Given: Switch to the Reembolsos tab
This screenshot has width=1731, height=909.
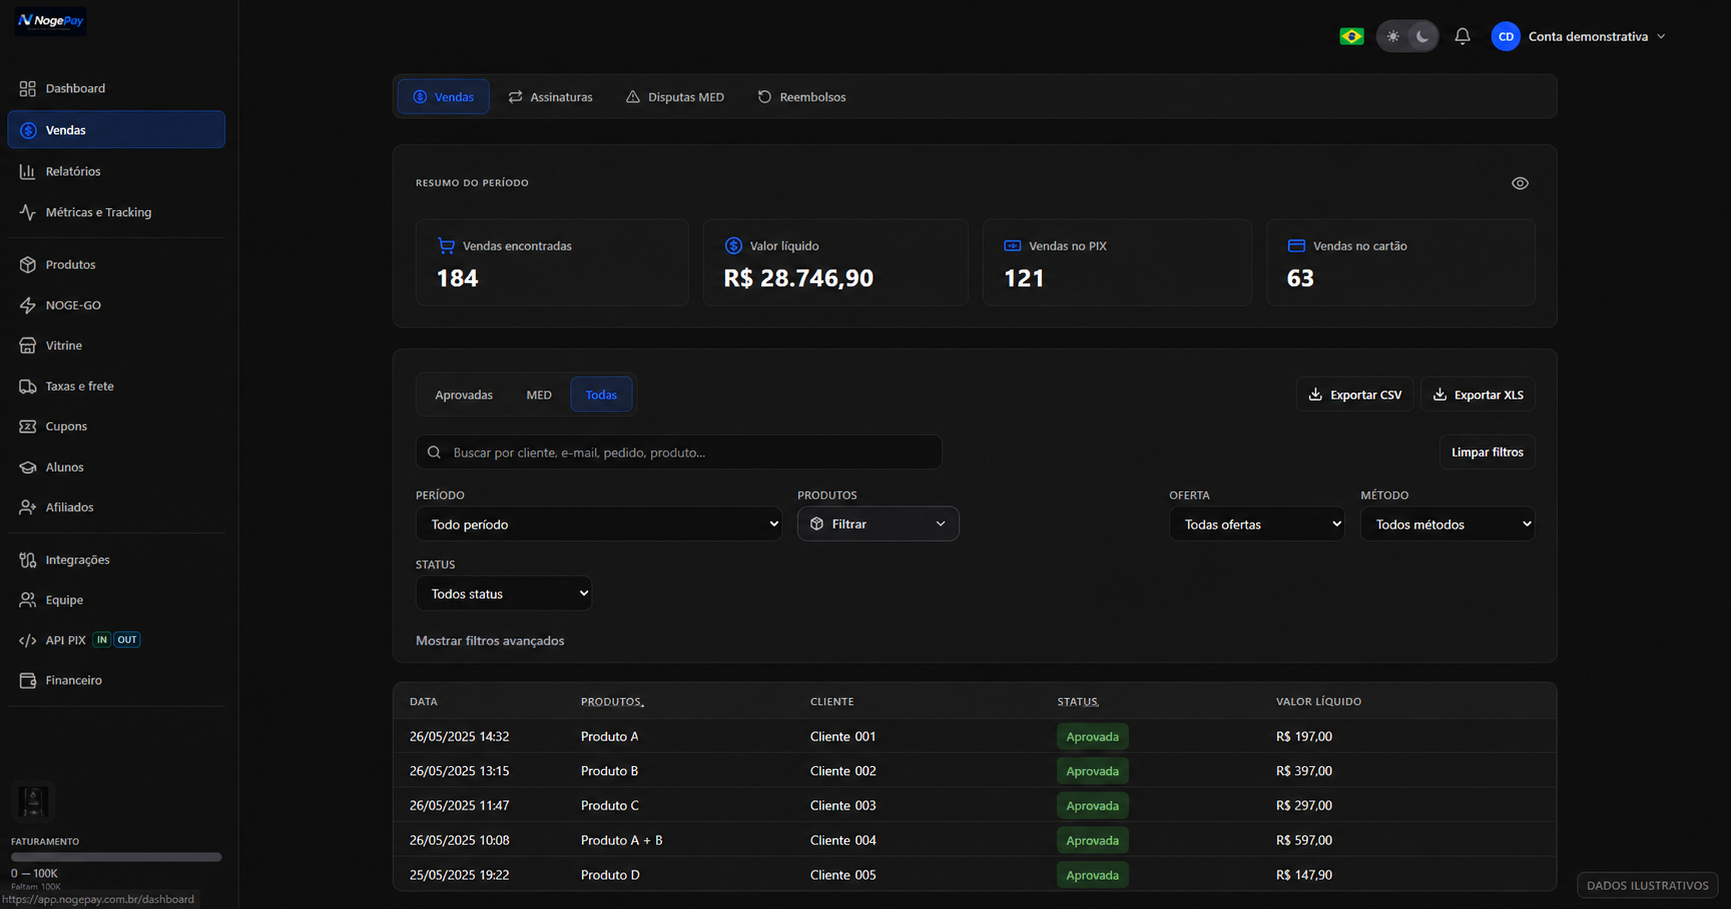Looking at the screenshot, I should tap(801, 97).
